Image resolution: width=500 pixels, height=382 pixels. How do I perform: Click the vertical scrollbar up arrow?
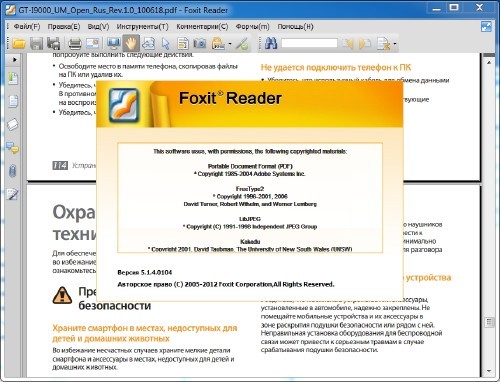pos(489,62)
